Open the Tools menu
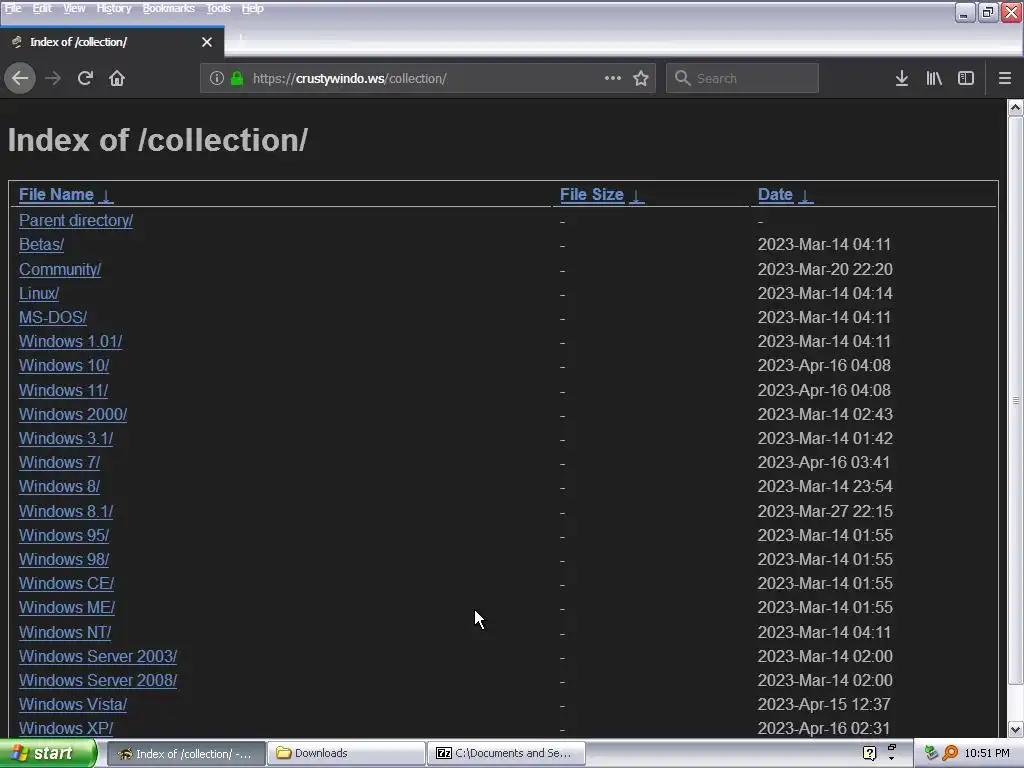The image size is (1024, 768). pyautogui.click(x=218, y=8)
